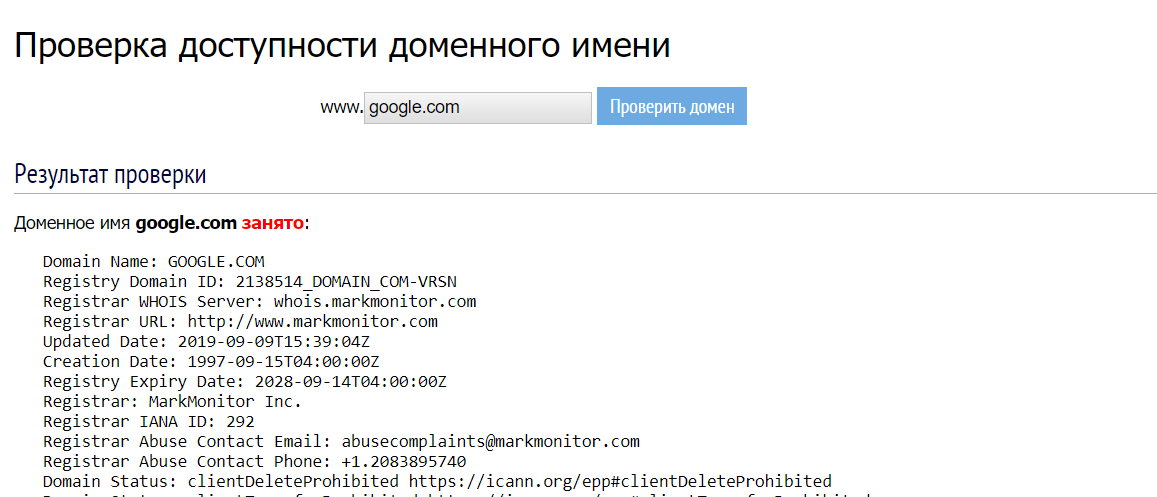Click the Registry Expiry Date 2028-09-14T04:00:00Z line
The image size is (1157, 497).
click(x=245, y=382)
